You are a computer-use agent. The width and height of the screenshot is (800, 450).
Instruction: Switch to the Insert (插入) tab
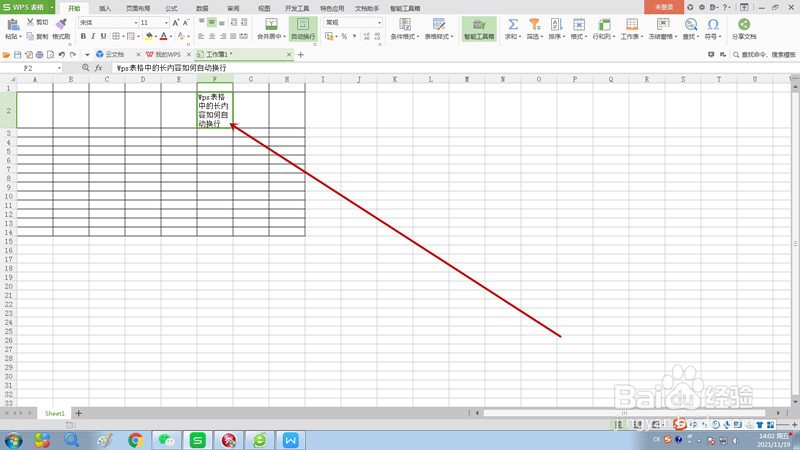pos(105,9)
